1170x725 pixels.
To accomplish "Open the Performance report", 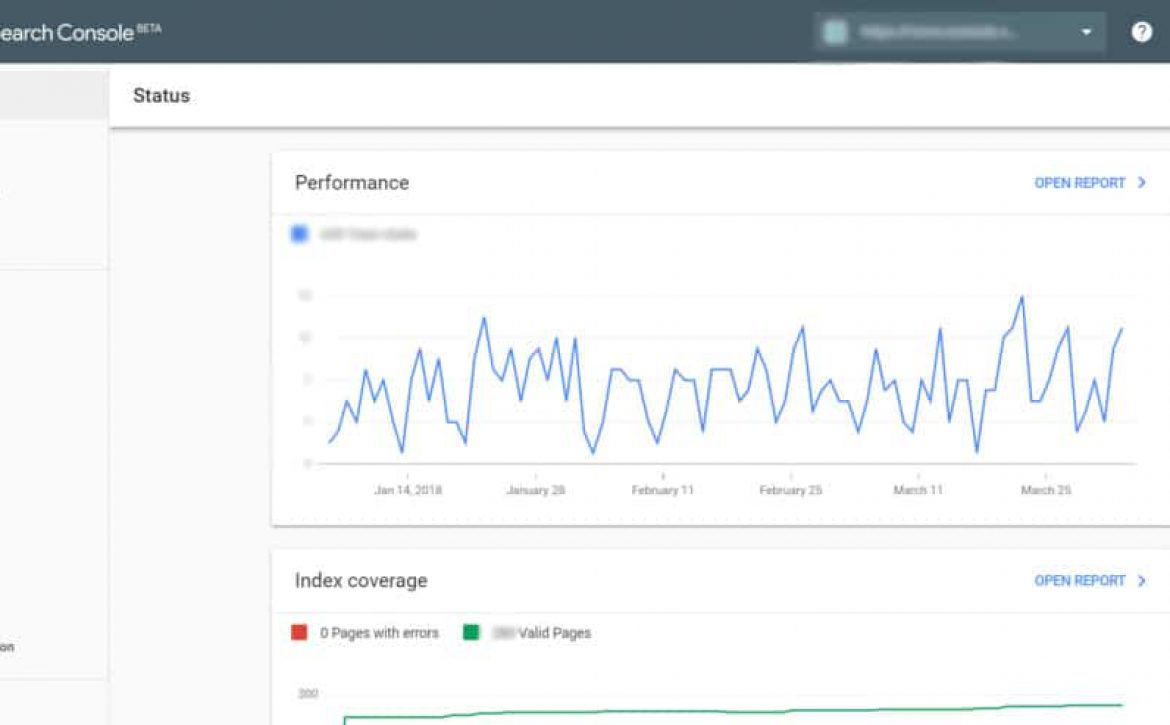I will tap(1089, 183).
